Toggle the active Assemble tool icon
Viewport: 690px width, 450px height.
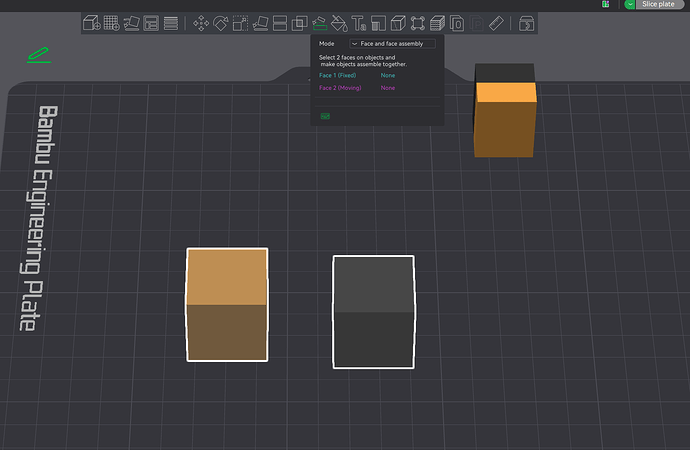coord(319,23)
